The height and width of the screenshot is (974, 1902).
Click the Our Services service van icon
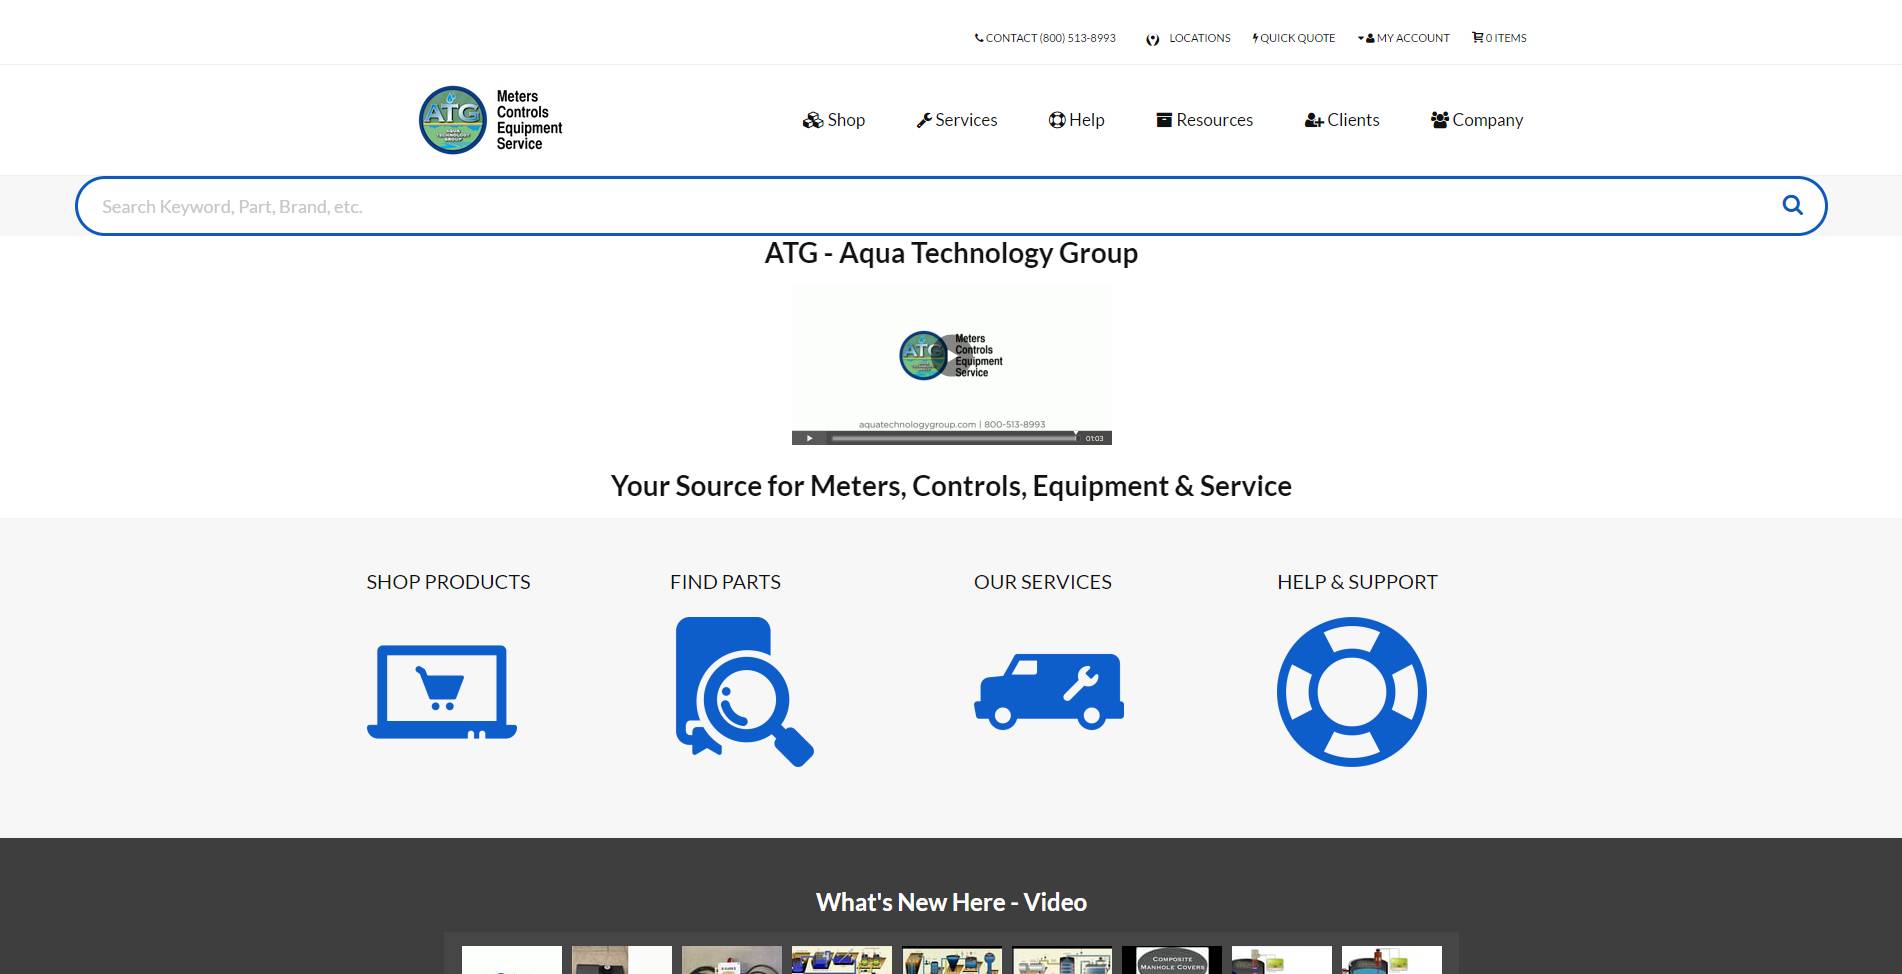[x=1048, y=691]
